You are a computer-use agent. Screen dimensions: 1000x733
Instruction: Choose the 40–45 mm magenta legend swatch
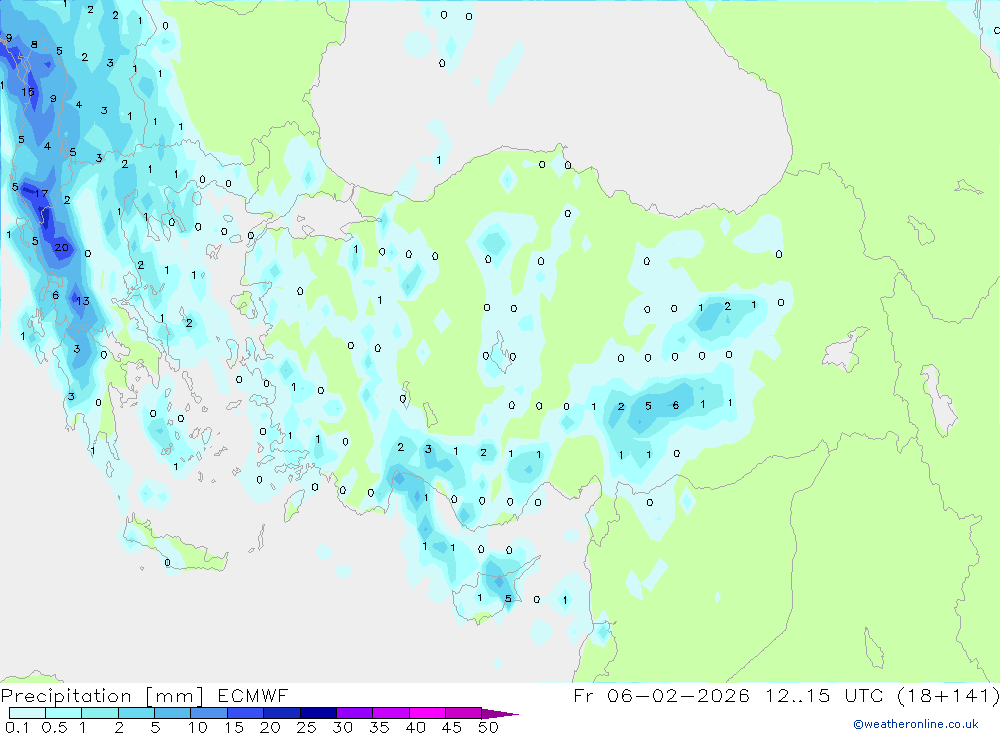(x=427, y=713)
